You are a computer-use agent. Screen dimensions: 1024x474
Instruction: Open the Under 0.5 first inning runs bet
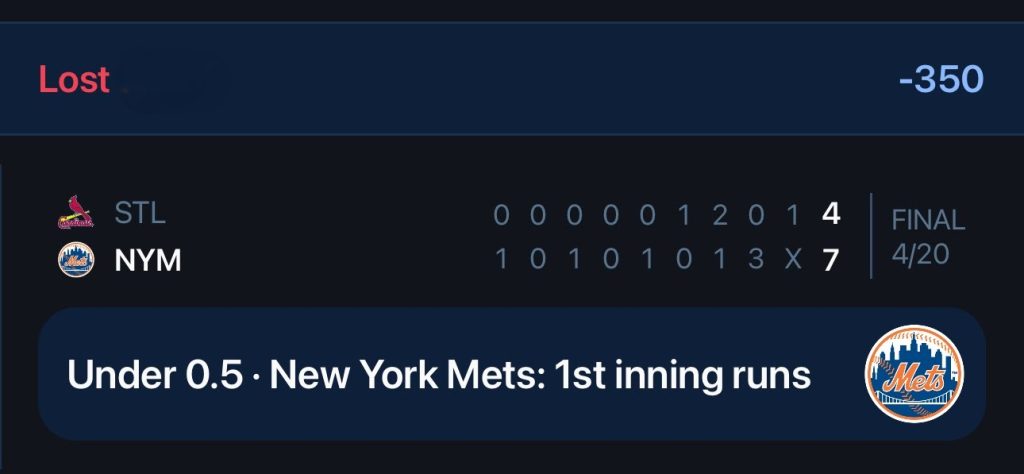click(511, 374)
